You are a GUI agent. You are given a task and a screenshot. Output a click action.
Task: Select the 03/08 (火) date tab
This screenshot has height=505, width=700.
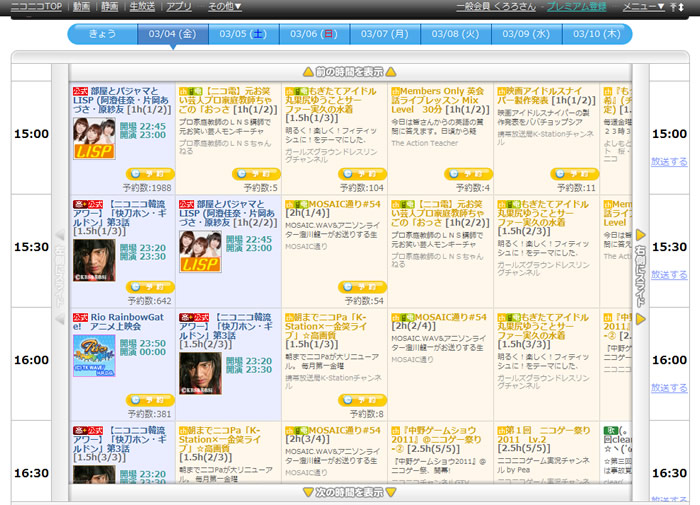(455, 34)
